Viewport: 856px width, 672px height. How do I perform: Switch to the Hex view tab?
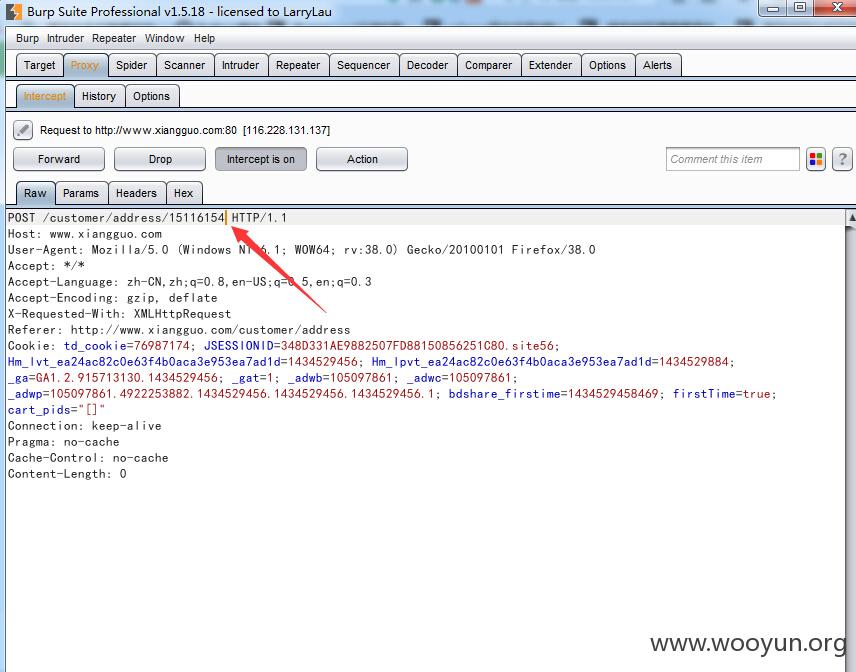point(183,193)
